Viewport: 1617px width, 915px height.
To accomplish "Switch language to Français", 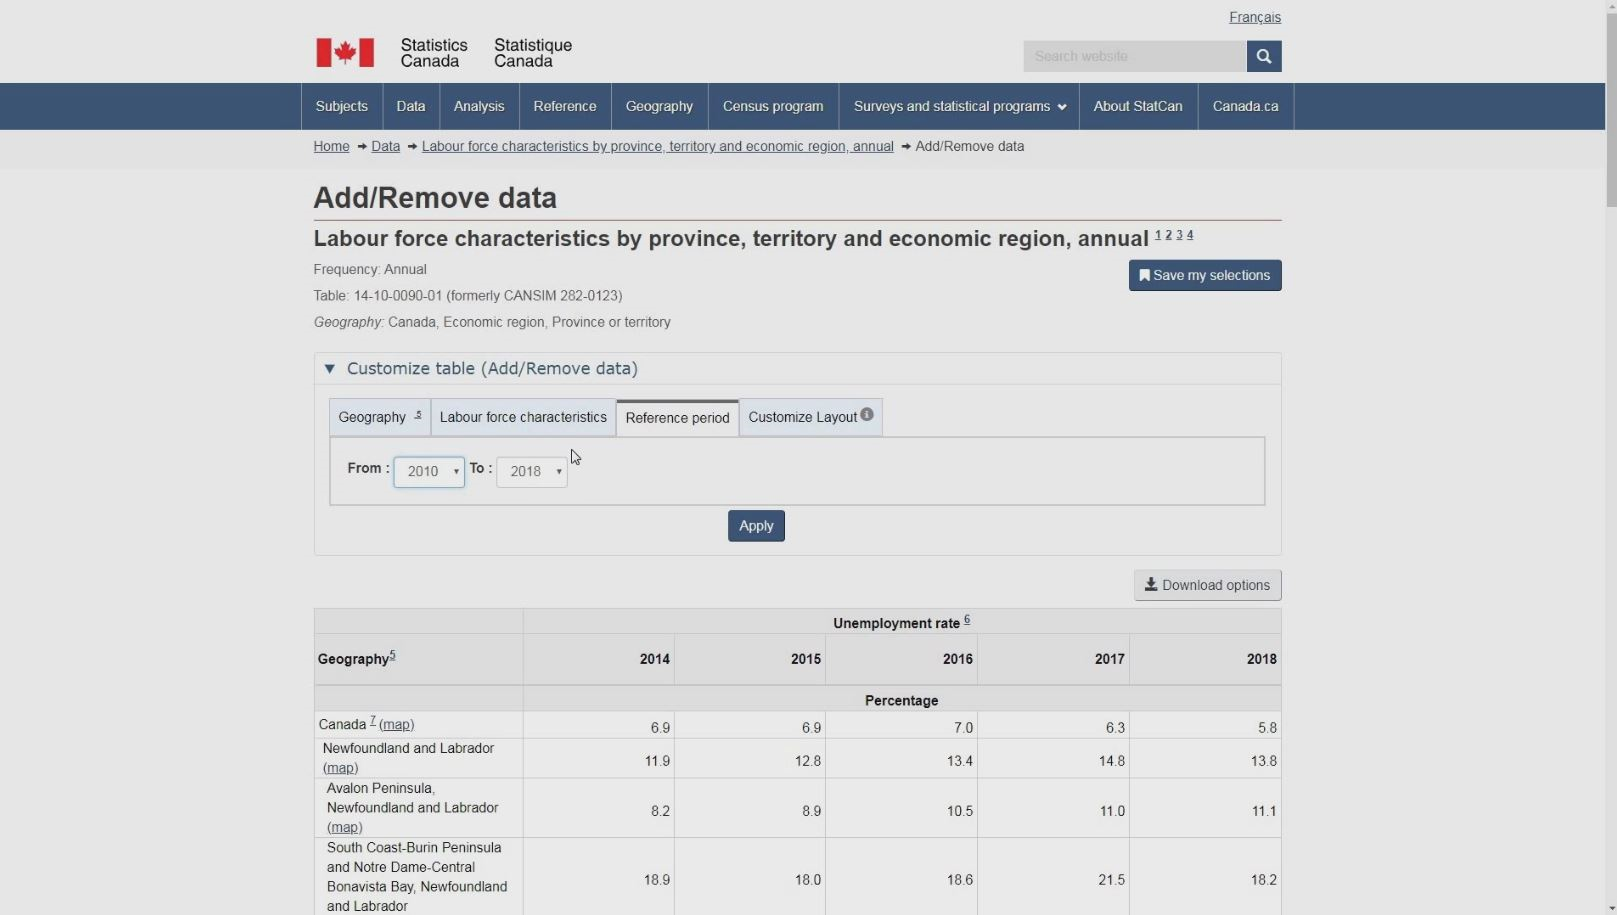I will pos(1254,17).
